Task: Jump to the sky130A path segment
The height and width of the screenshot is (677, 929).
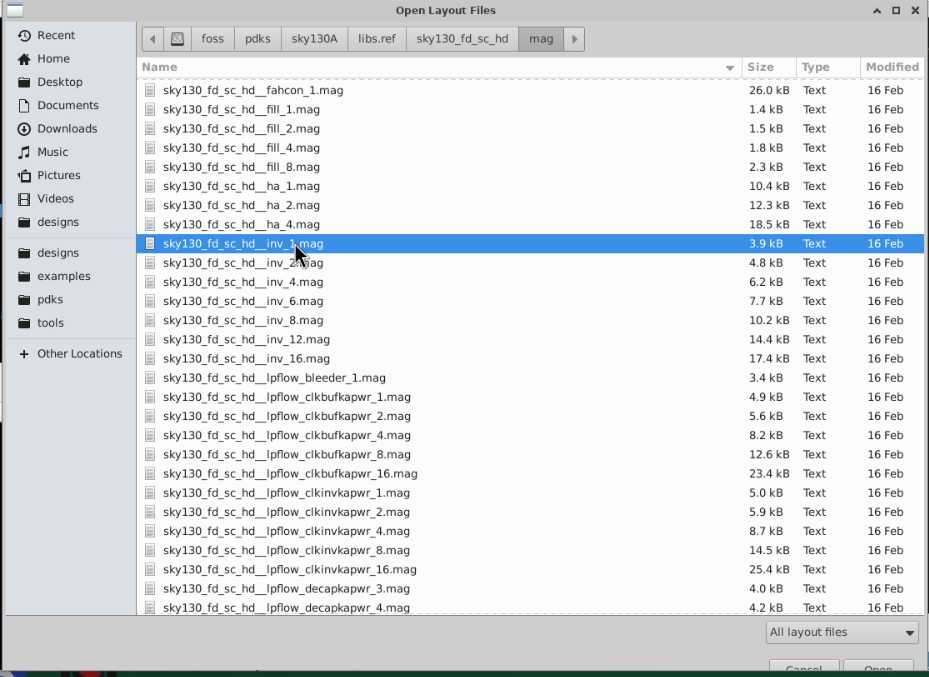Action: coord(314,40)
